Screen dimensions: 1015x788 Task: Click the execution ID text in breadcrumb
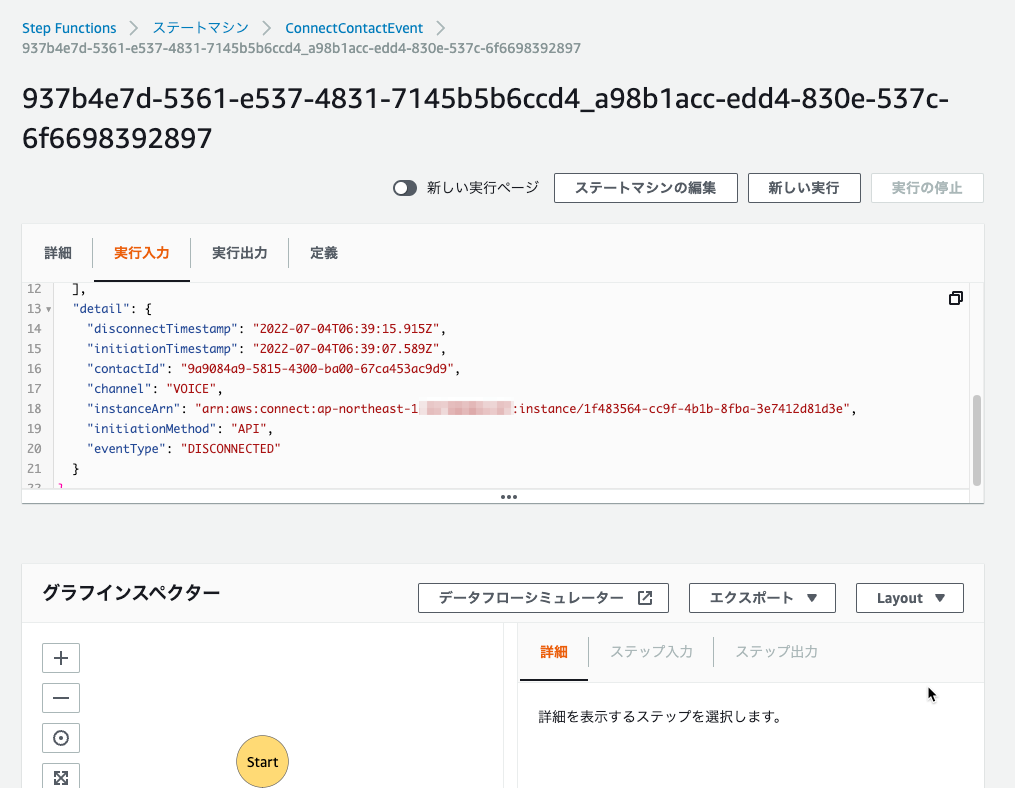coord(302,48)
